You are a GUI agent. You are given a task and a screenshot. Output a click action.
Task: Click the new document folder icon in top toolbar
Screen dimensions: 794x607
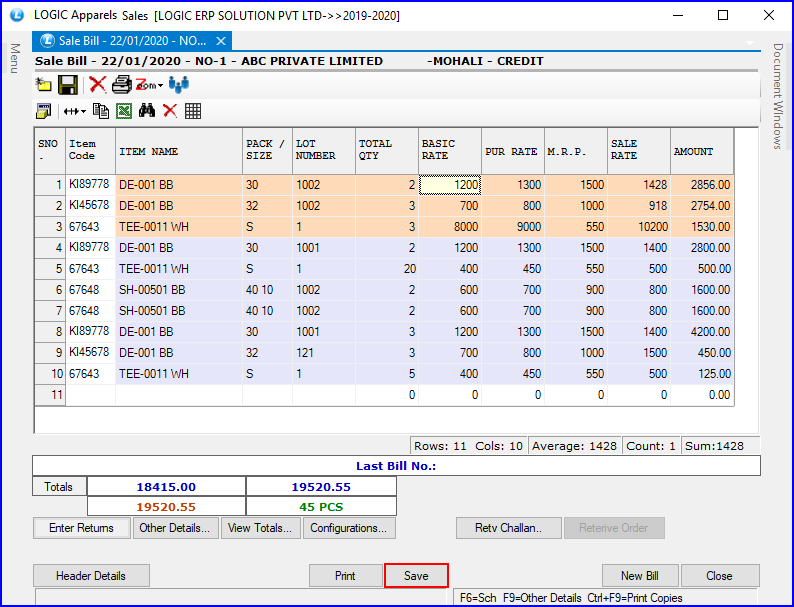[44, 85]
